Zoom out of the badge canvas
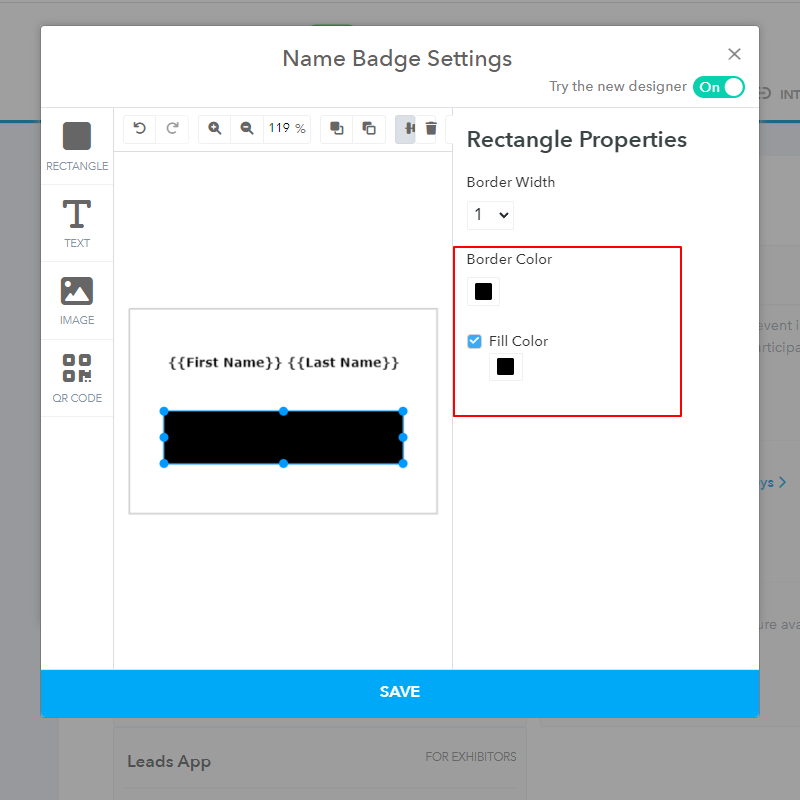The width and height of the screenshot is (800, 800). 247,128
